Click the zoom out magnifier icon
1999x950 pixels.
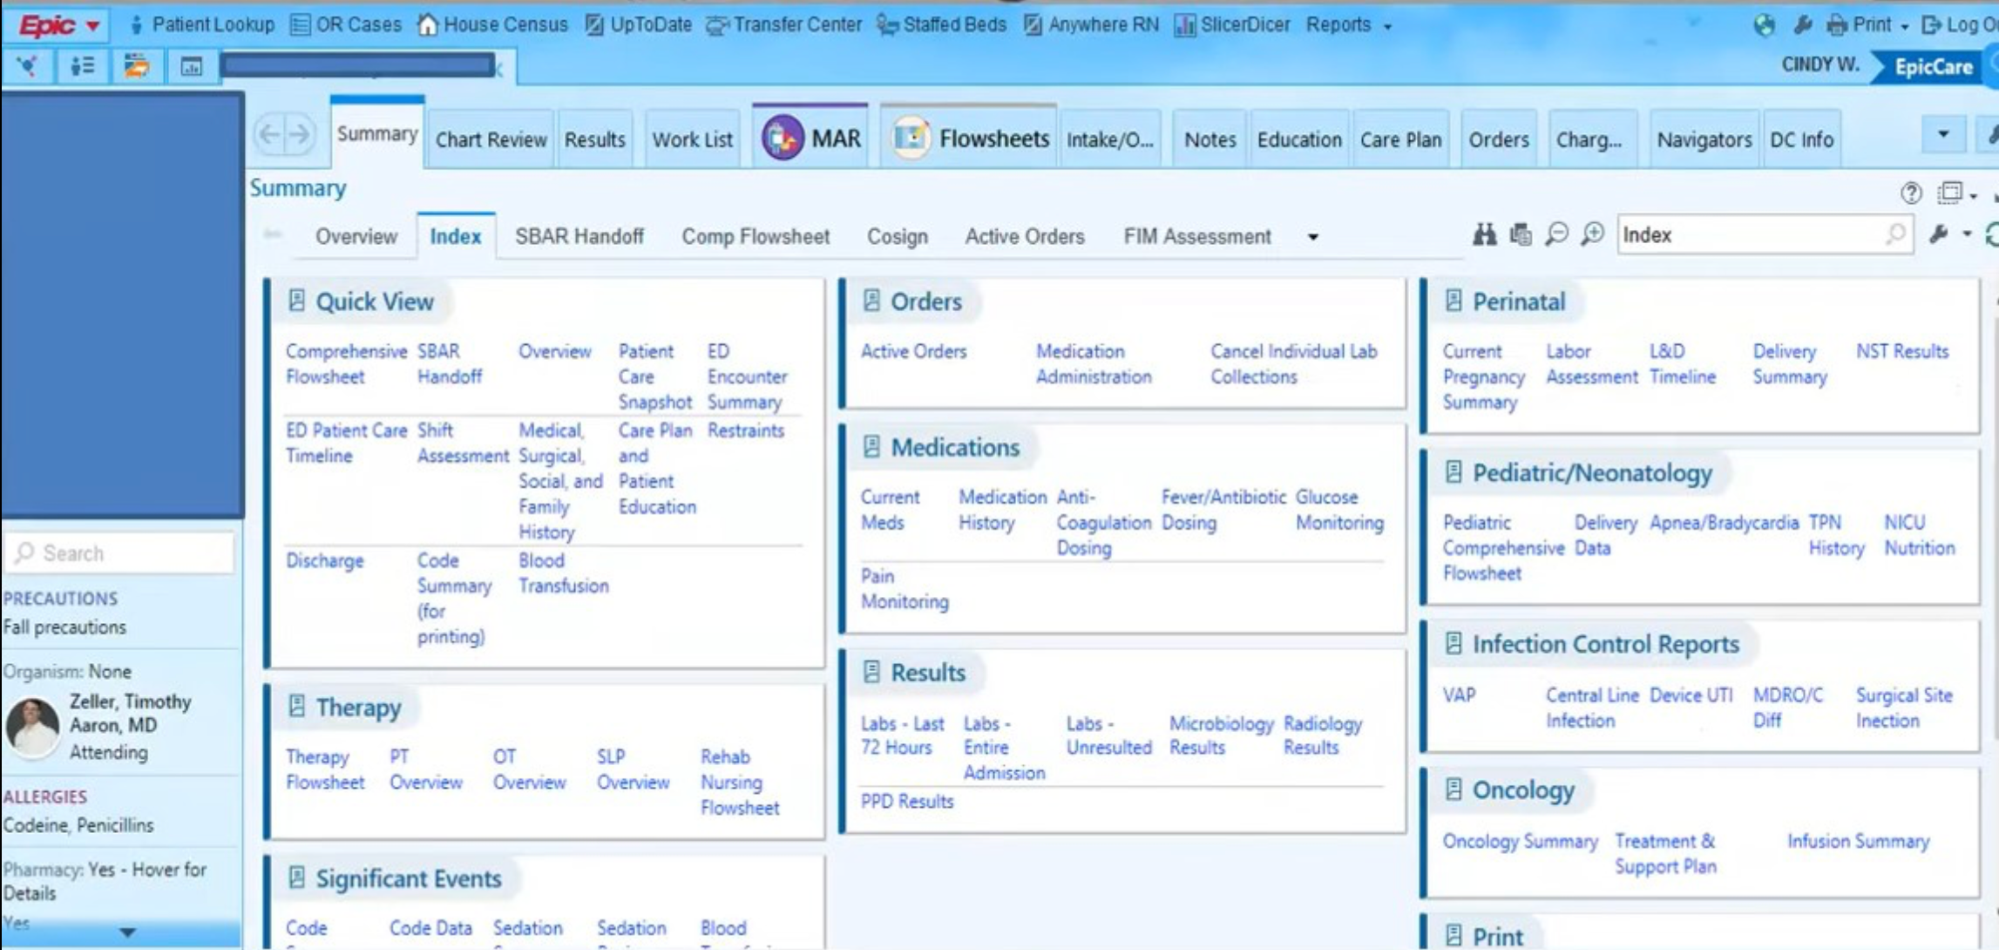[1556, 234]
